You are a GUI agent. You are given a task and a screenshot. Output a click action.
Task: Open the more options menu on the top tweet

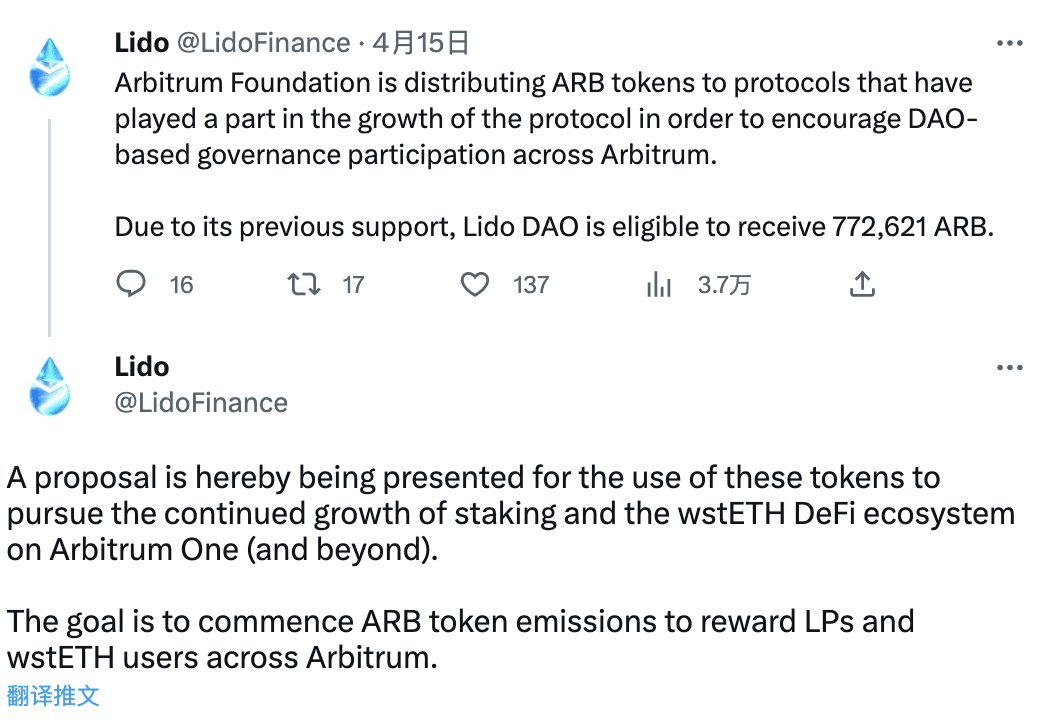pos(1010,42)
